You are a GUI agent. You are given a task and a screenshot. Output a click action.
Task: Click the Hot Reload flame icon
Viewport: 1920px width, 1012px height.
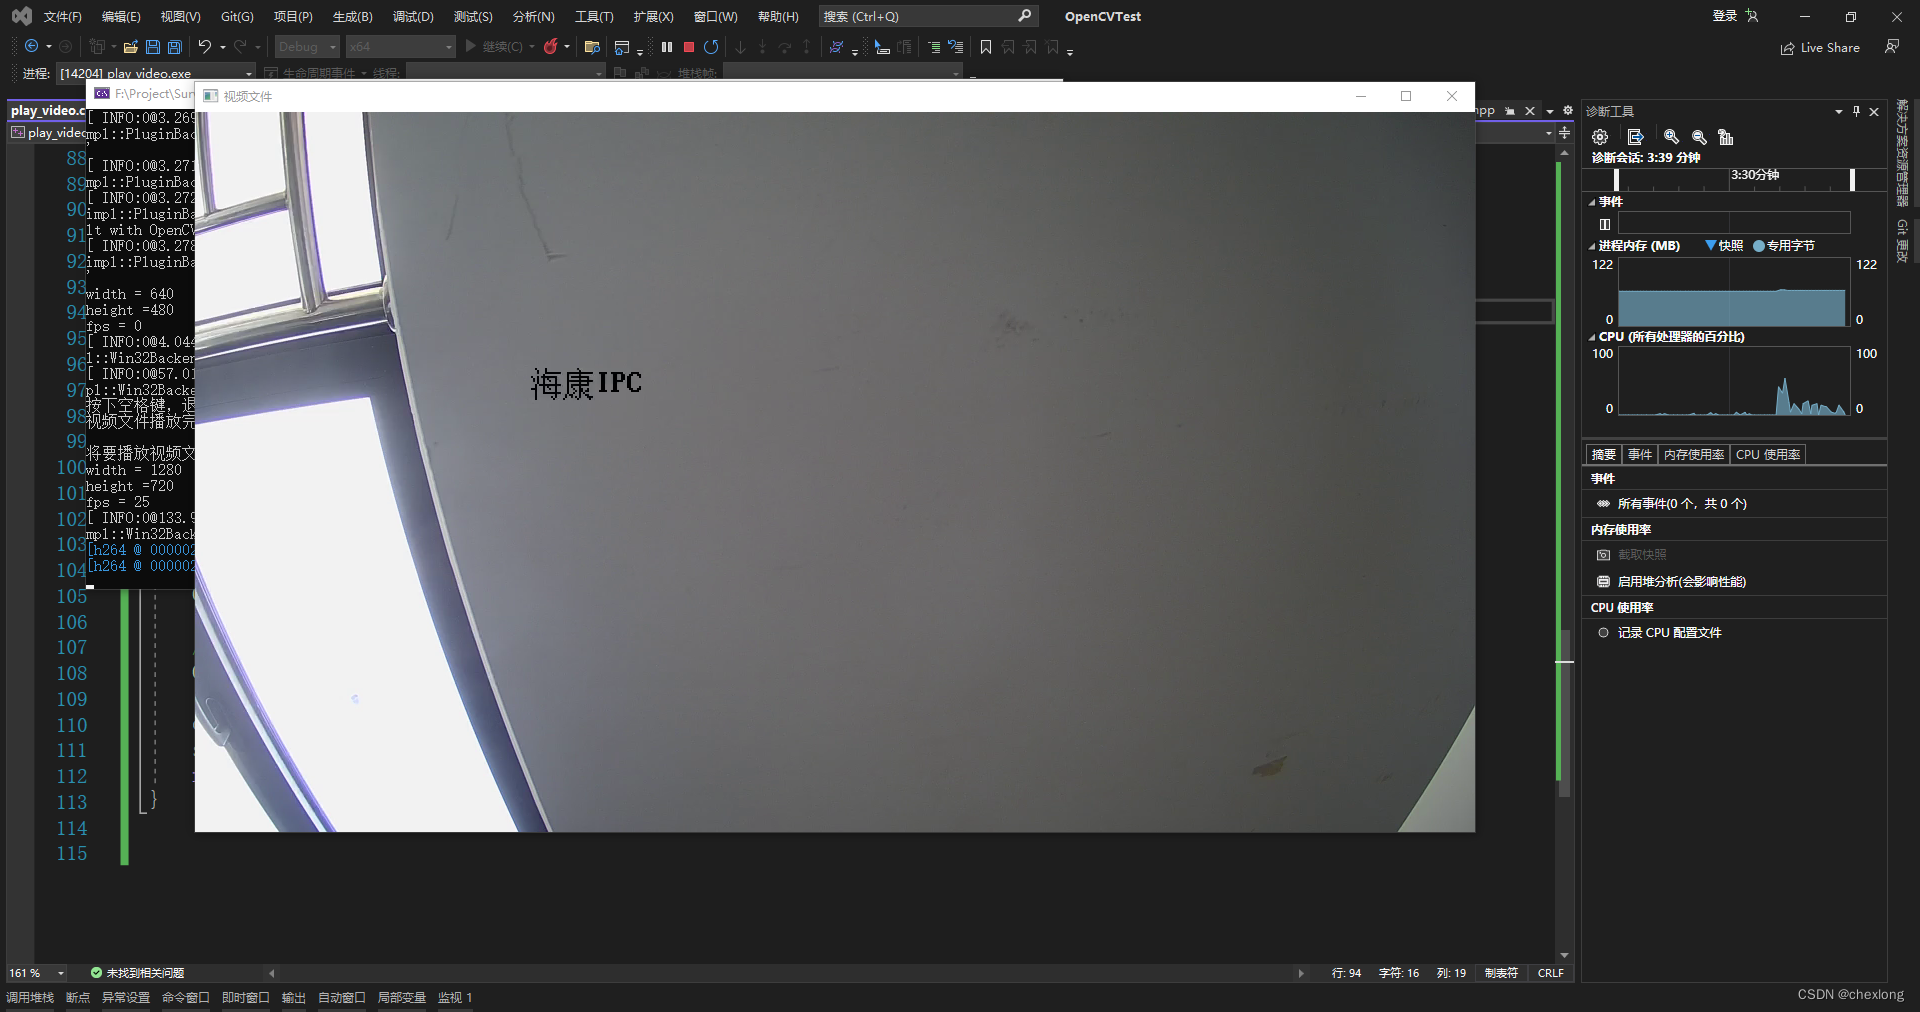point(550,46)
